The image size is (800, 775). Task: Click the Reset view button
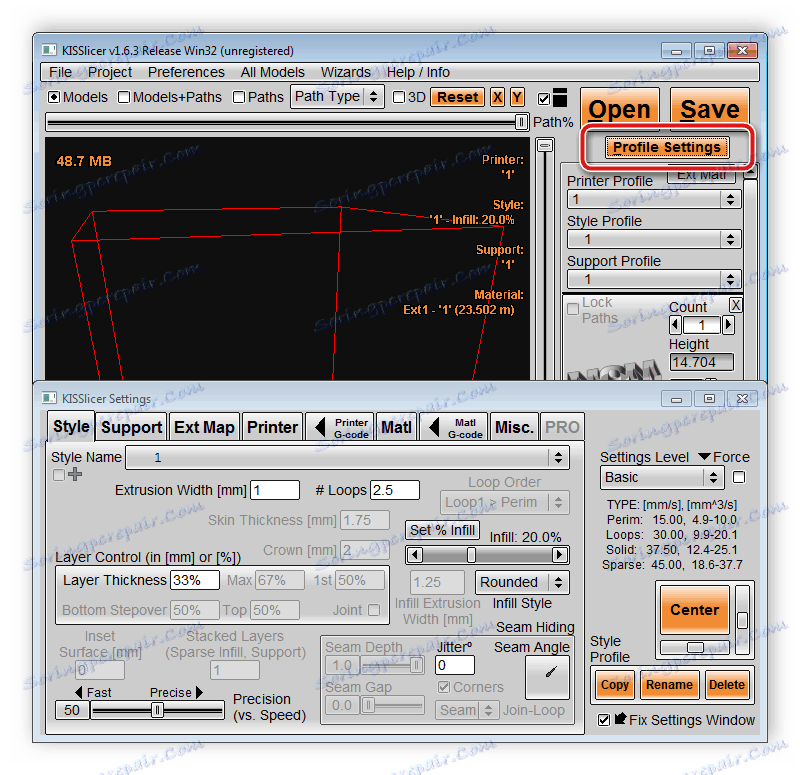(458, 97)
